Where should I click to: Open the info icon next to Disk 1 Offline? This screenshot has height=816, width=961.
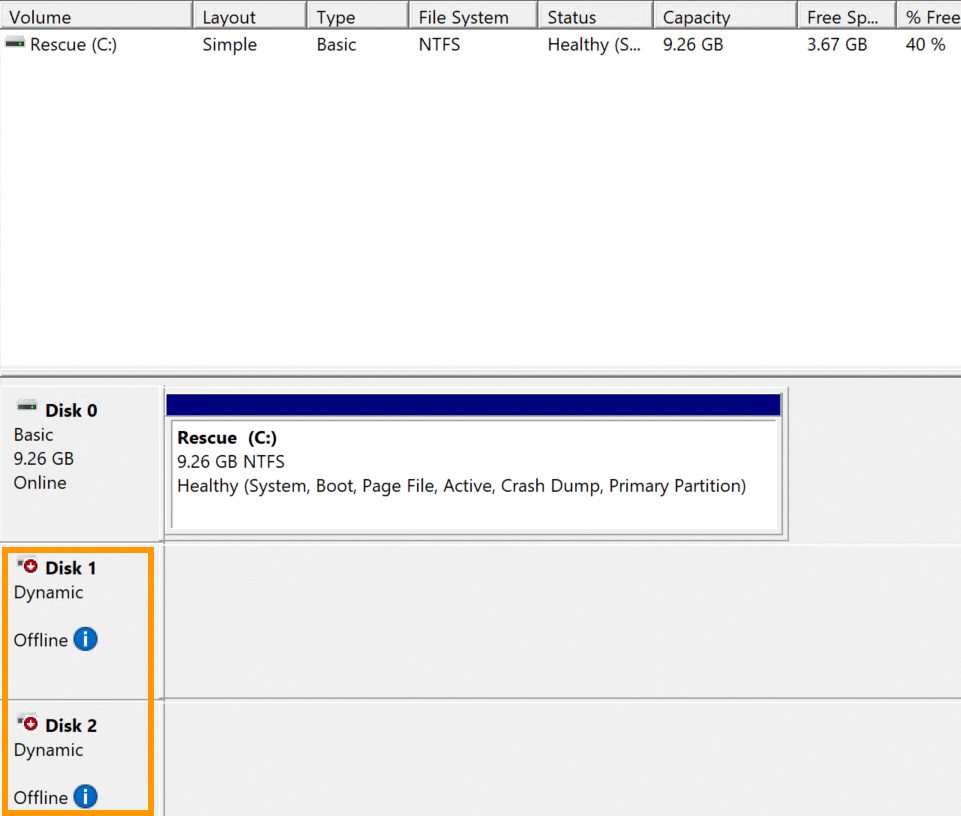(85, 639)
